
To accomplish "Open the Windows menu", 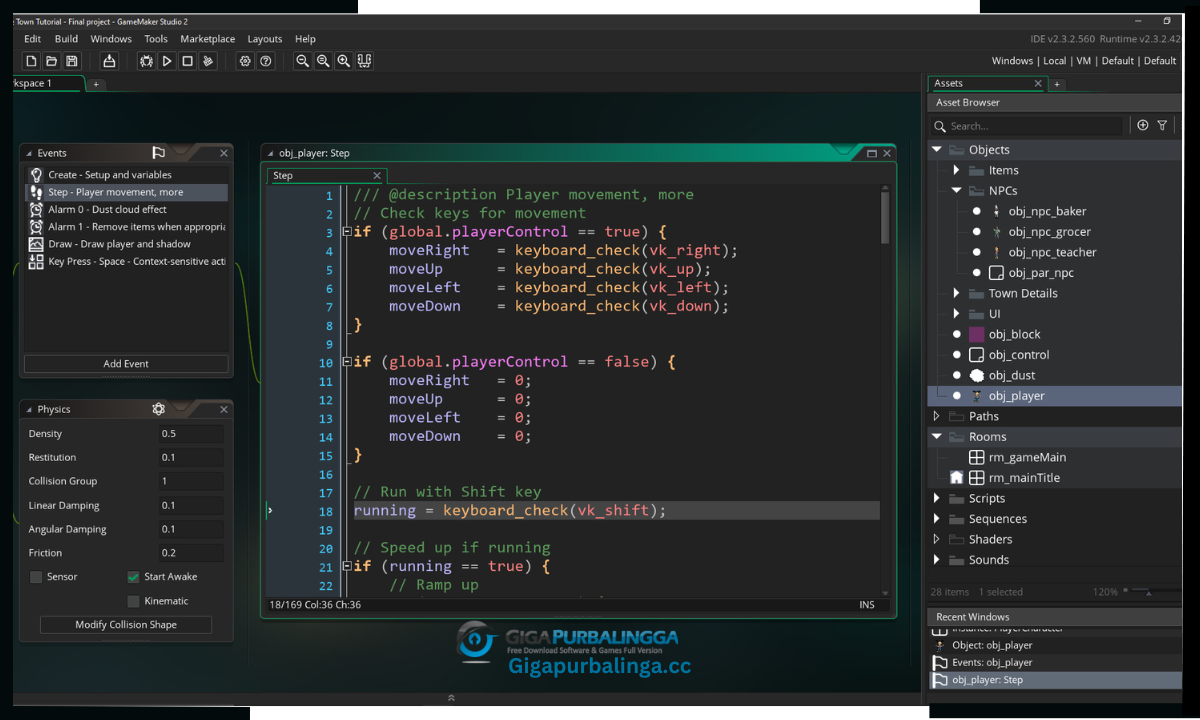I will [x=111, y=39].
